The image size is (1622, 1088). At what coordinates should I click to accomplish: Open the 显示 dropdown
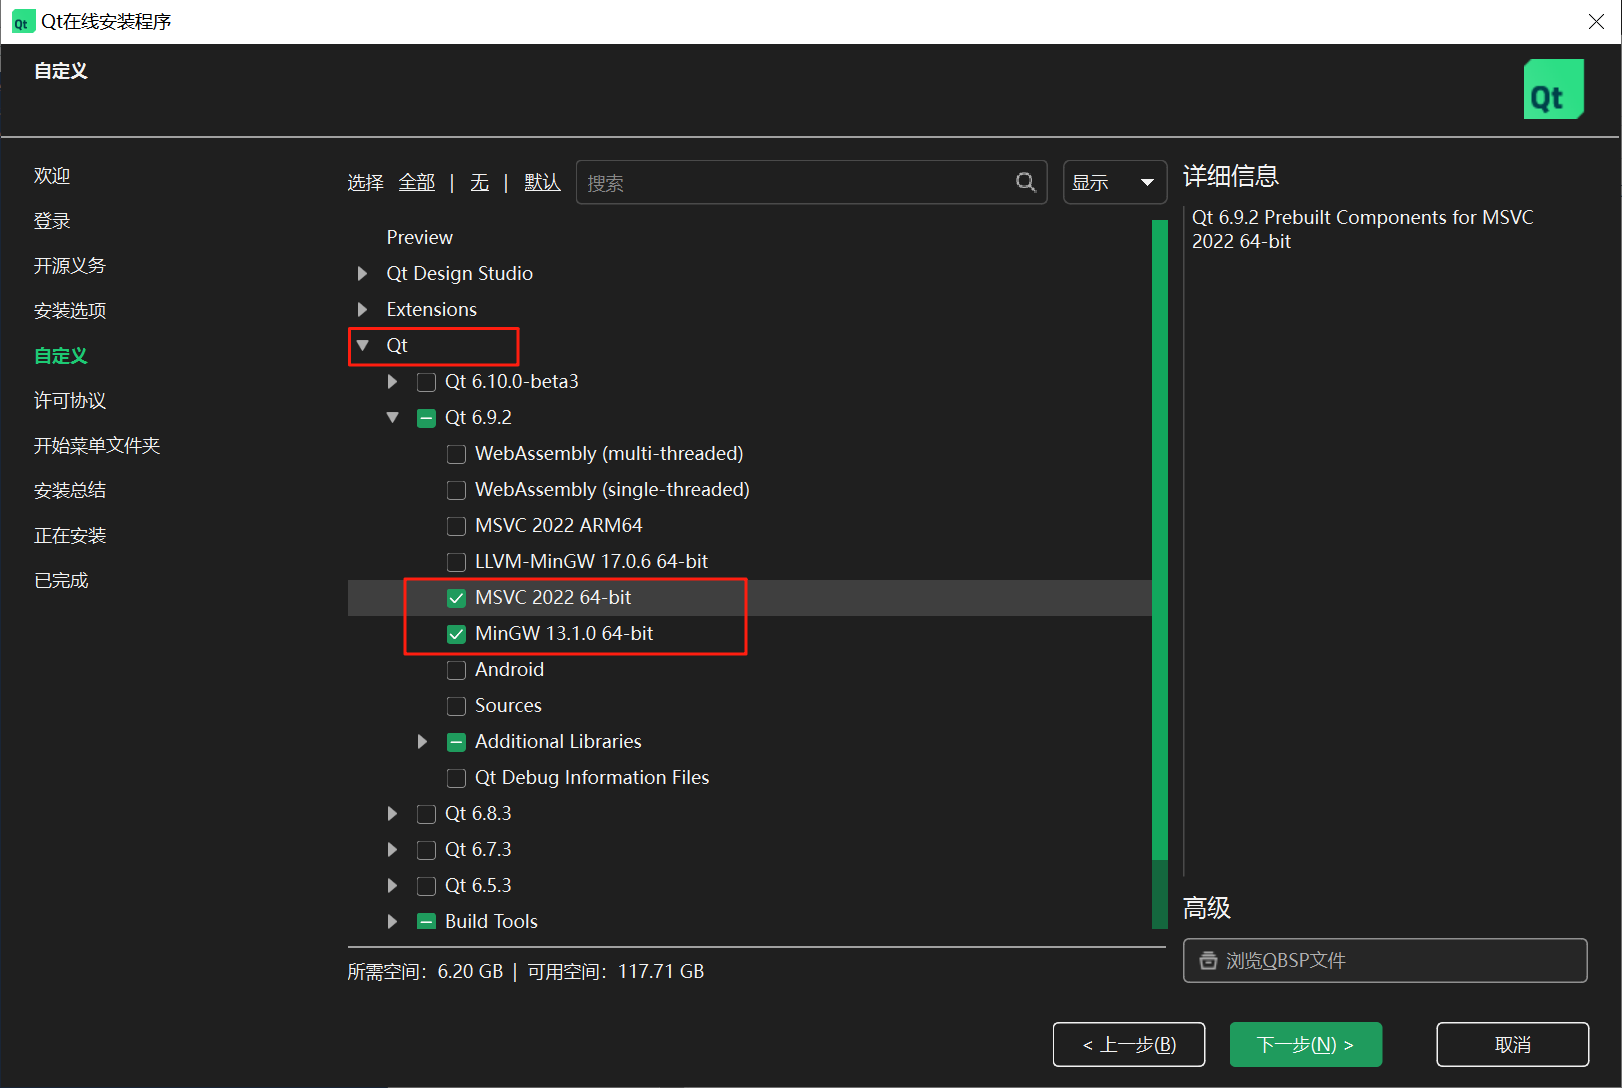point(1114,182)
